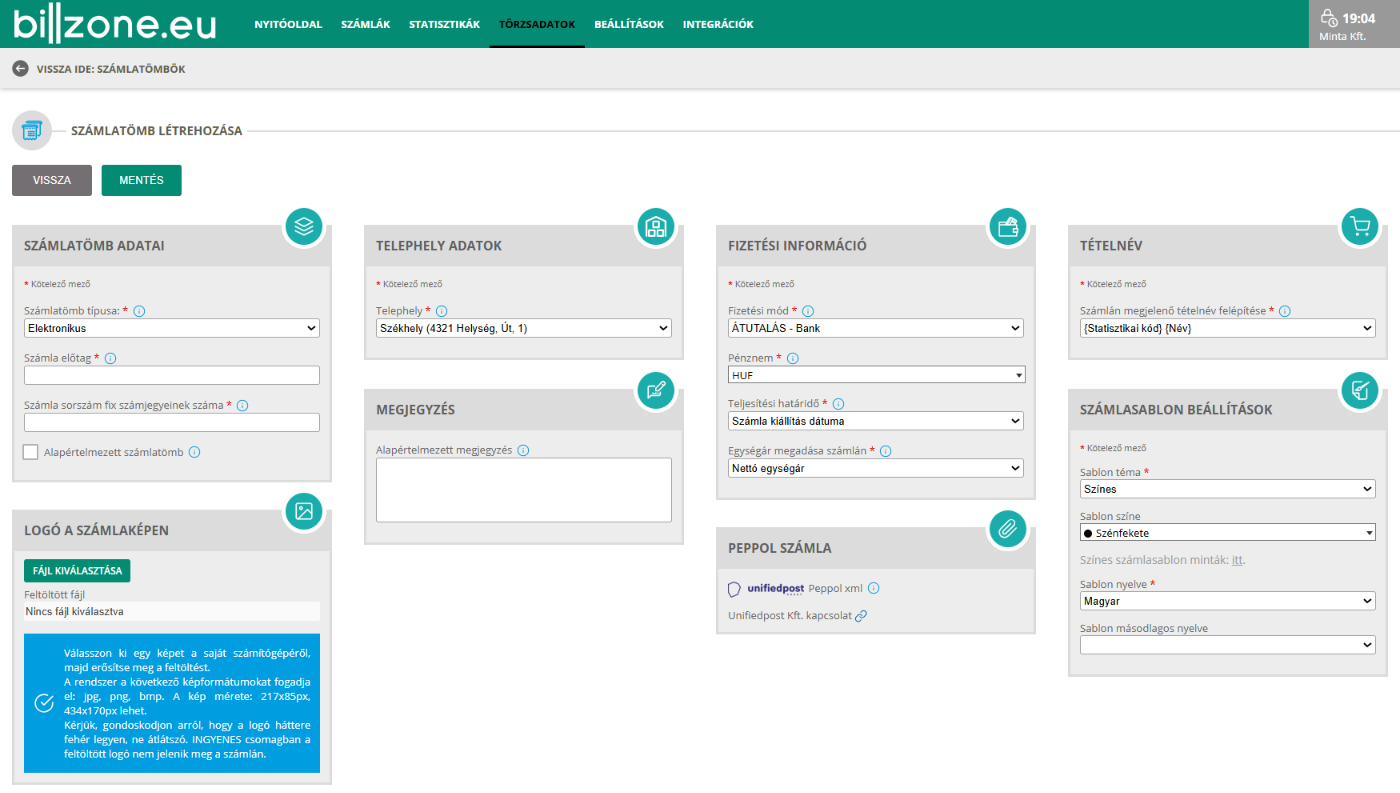Click info icon next to Számlatömb típusa

(139, 311)
